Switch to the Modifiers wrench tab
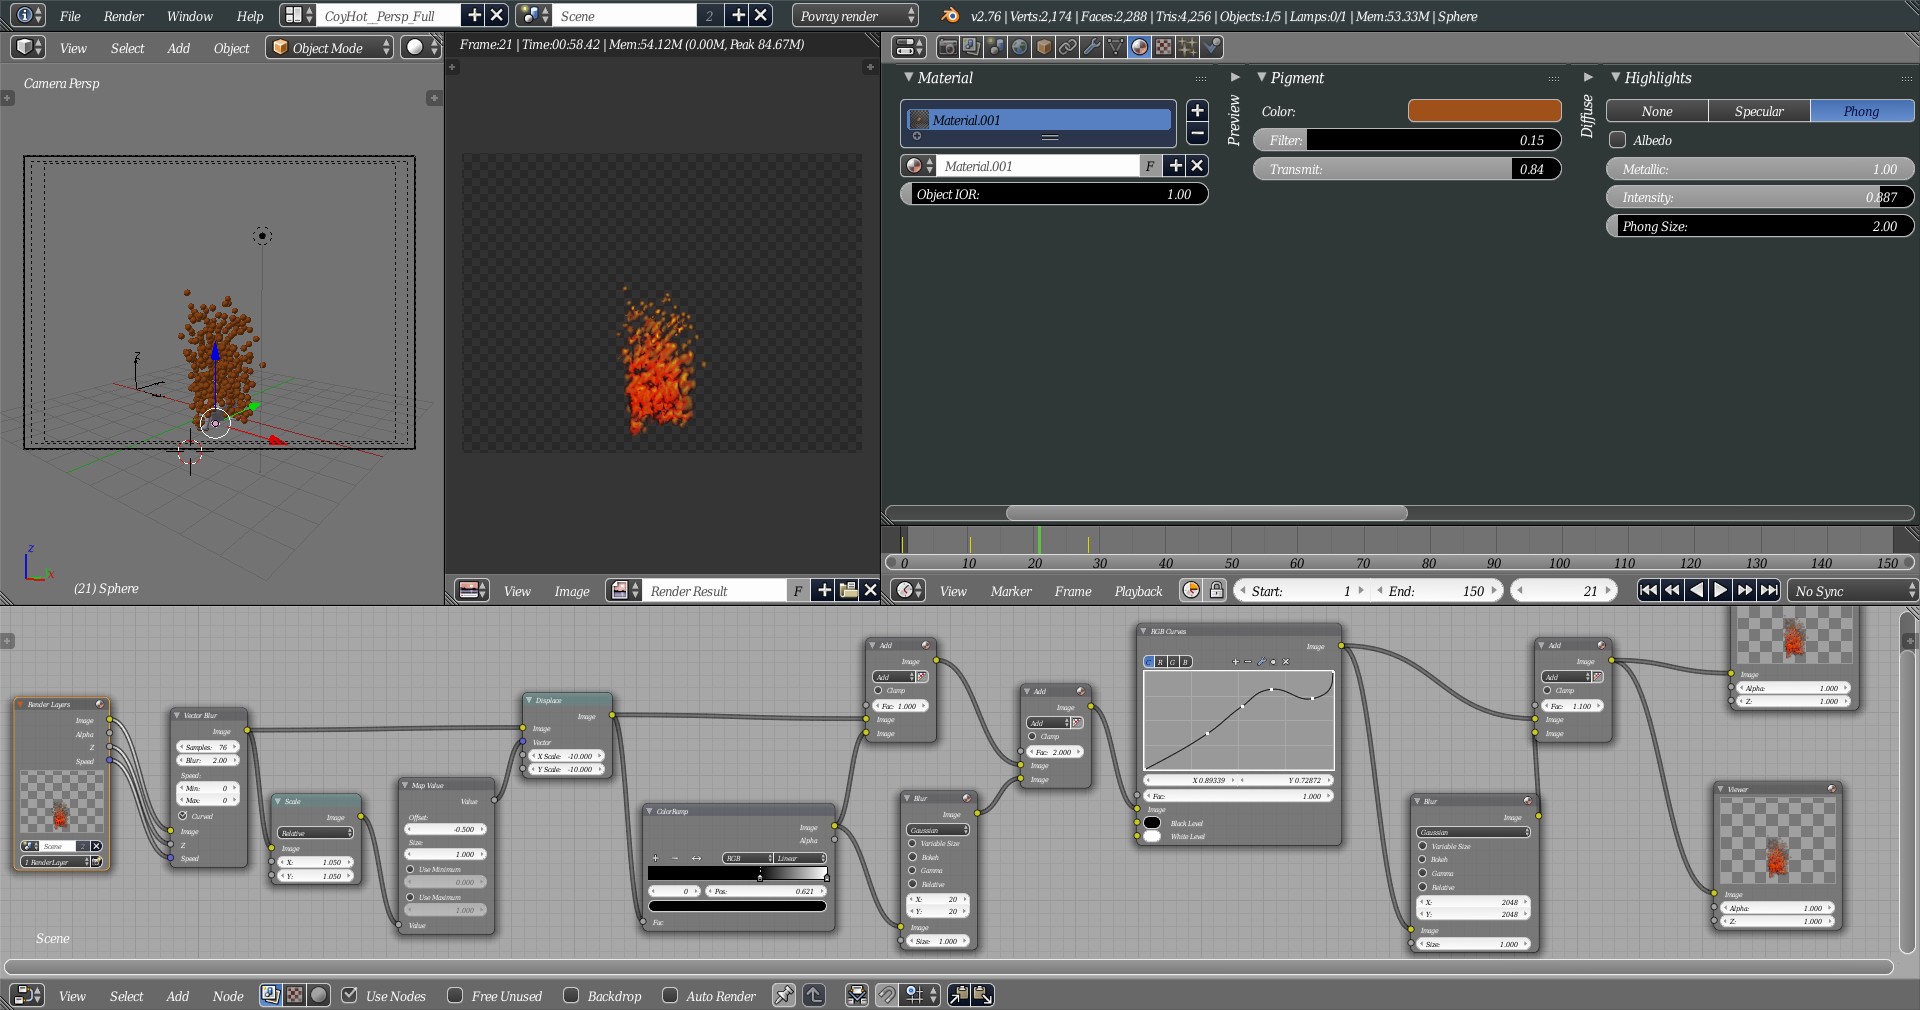 pyautogui.click(x=1092, y=47)
